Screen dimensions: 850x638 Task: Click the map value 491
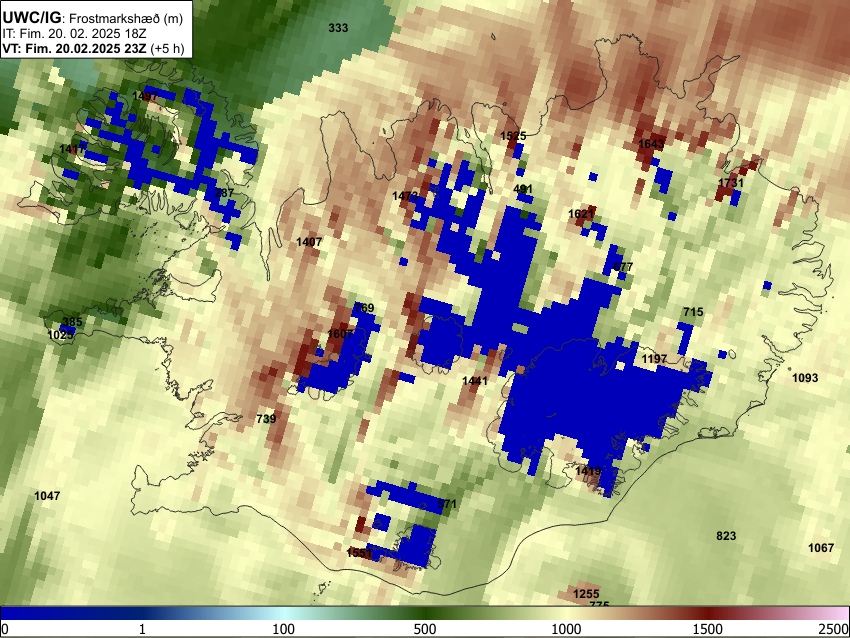(x=523, y=189)
